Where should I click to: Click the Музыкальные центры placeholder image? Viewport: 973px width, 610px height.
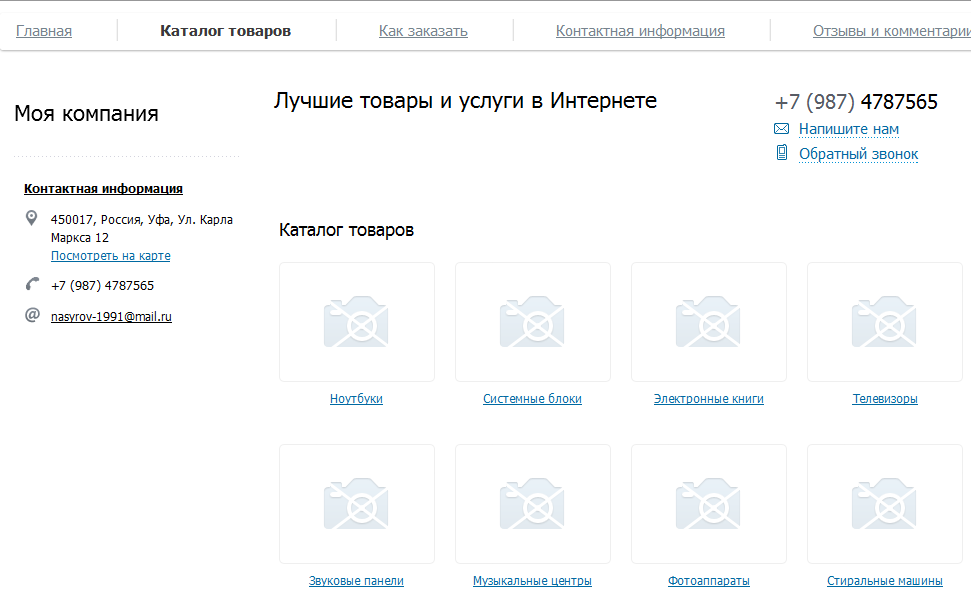coord(533,504)
